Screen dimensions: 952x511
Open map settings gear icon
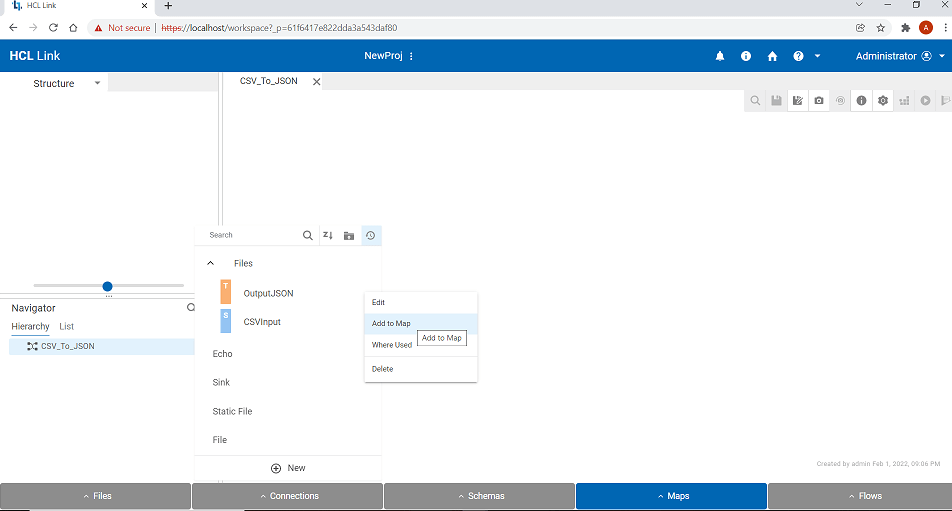tap(883, 100)
